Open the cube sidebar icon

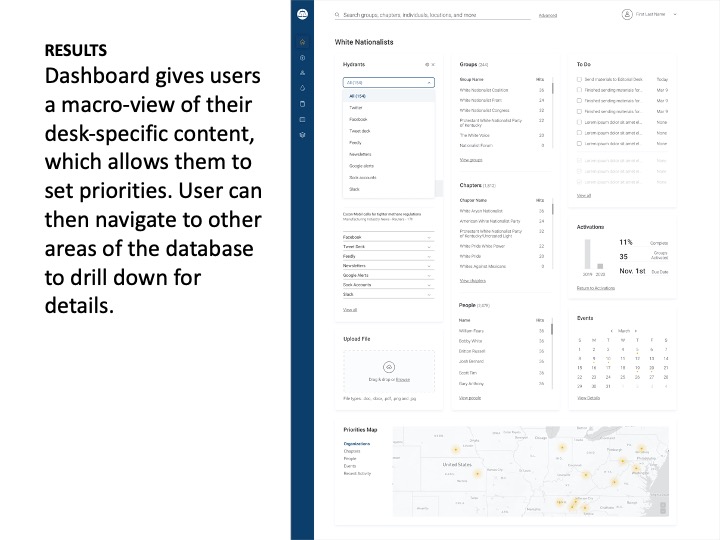pos(303,135)
